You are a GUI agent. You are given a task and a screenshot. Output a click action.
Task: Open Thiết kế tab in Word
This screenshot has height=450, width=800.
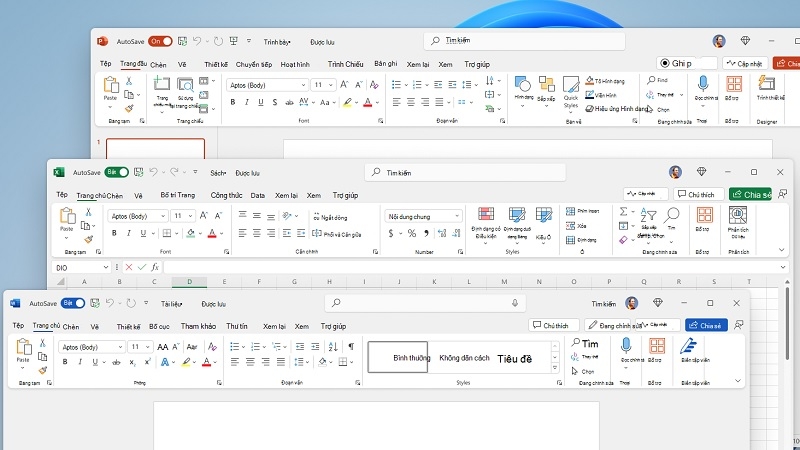(128, 327)
